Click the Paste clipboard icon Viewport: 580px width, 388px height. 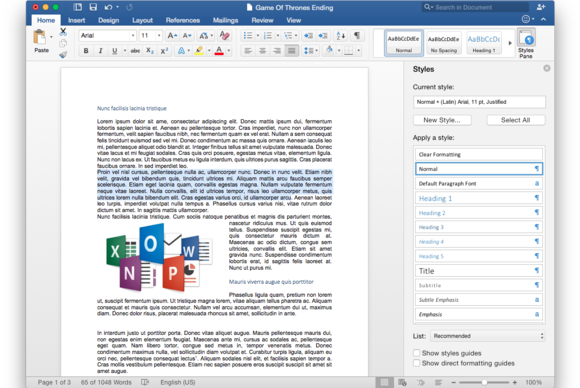click(x=40, y=37)
